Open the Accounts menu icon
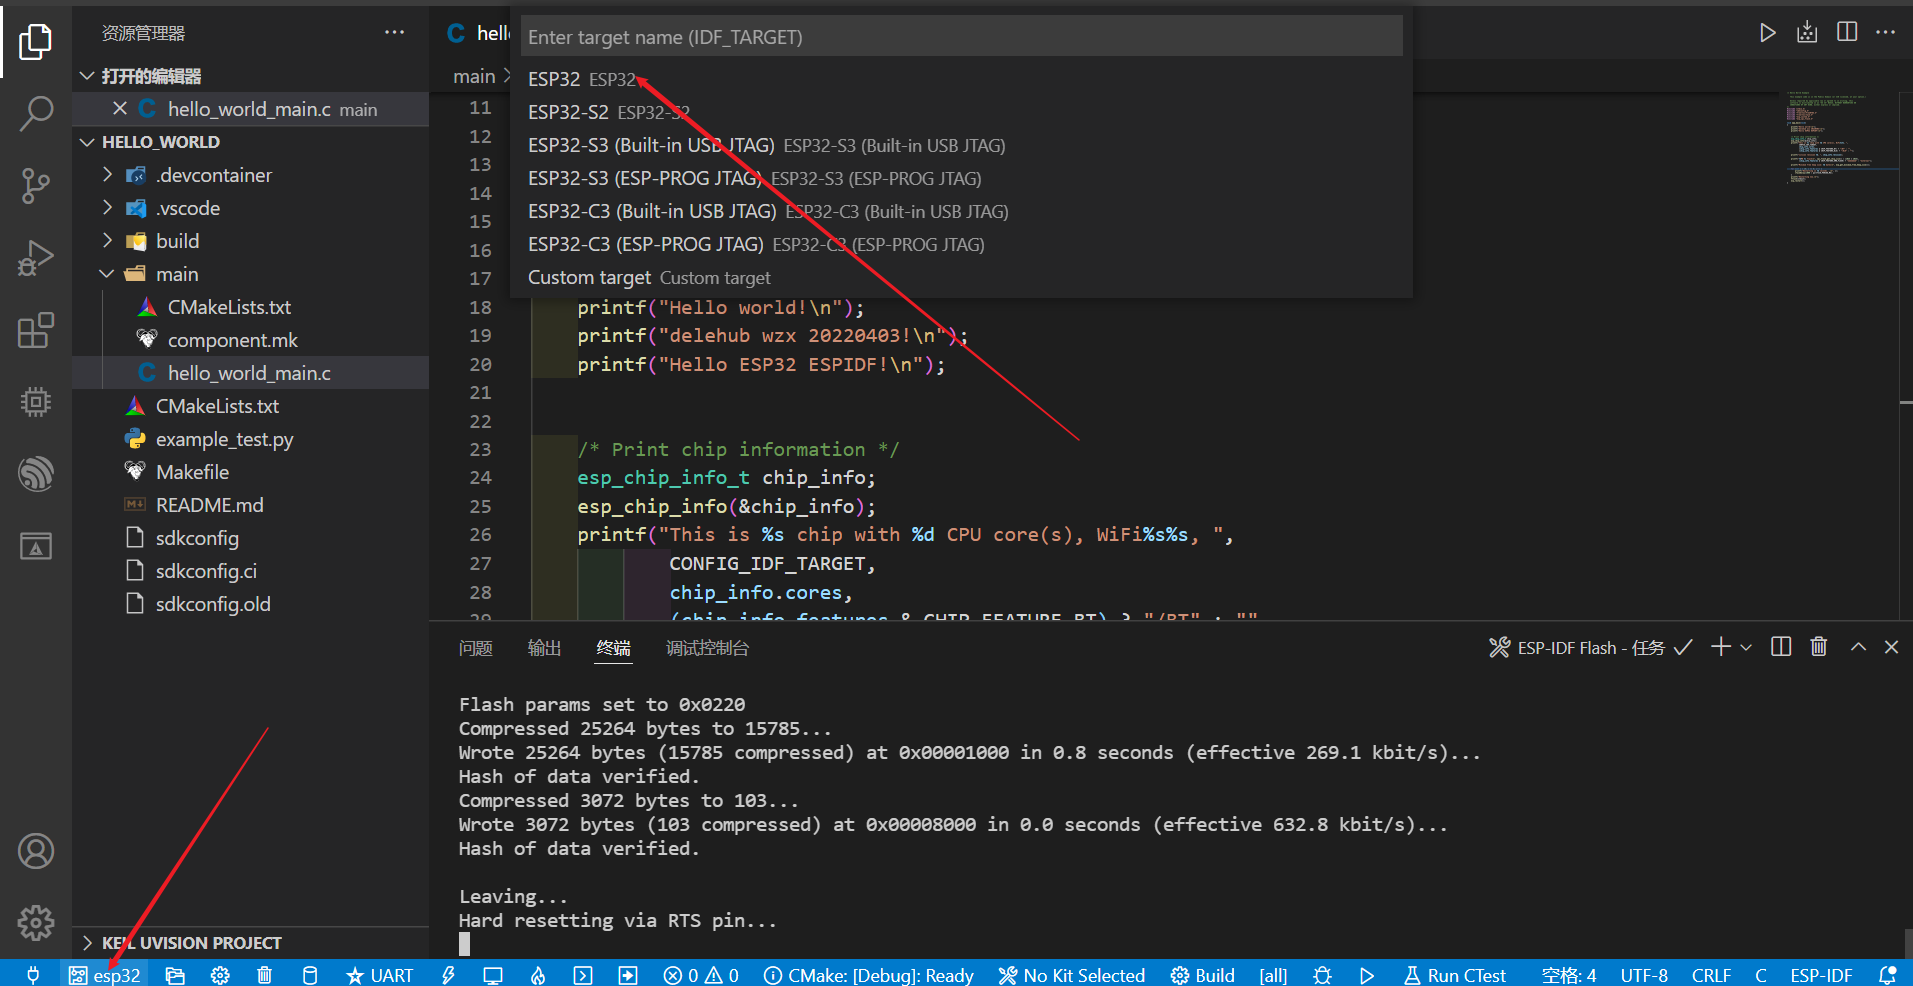The width and height of the screenshot is (1913, 986). click(36, 851)
